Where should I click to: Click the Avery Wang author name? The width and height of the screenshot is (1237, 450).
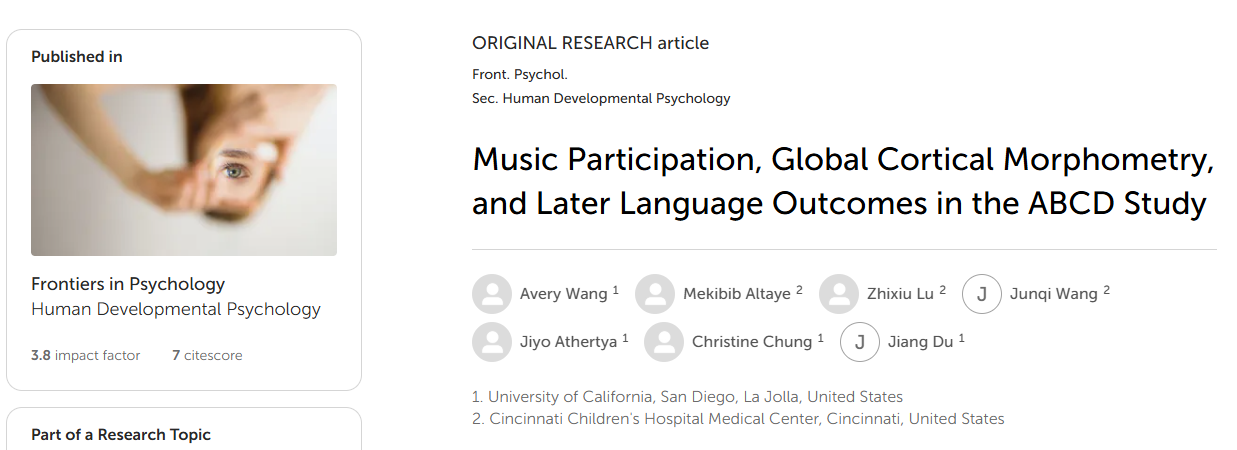coord(563,294)
